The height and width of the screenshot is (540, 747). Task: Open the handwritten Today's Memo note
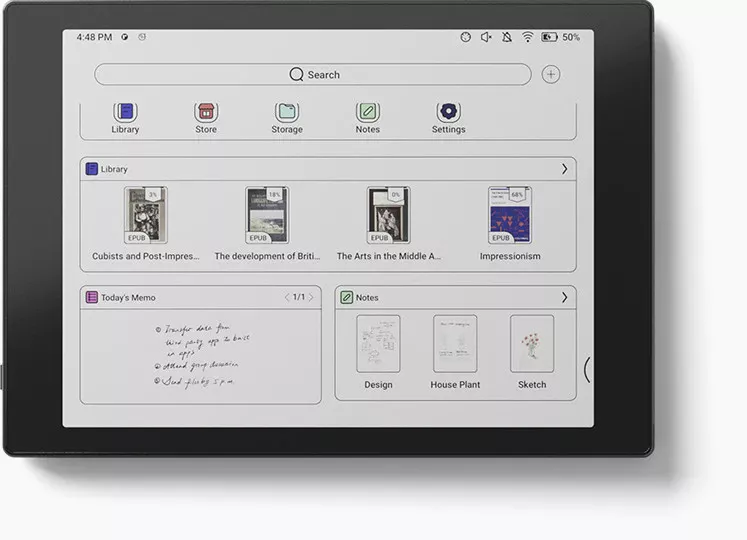[x=201, y=355]
